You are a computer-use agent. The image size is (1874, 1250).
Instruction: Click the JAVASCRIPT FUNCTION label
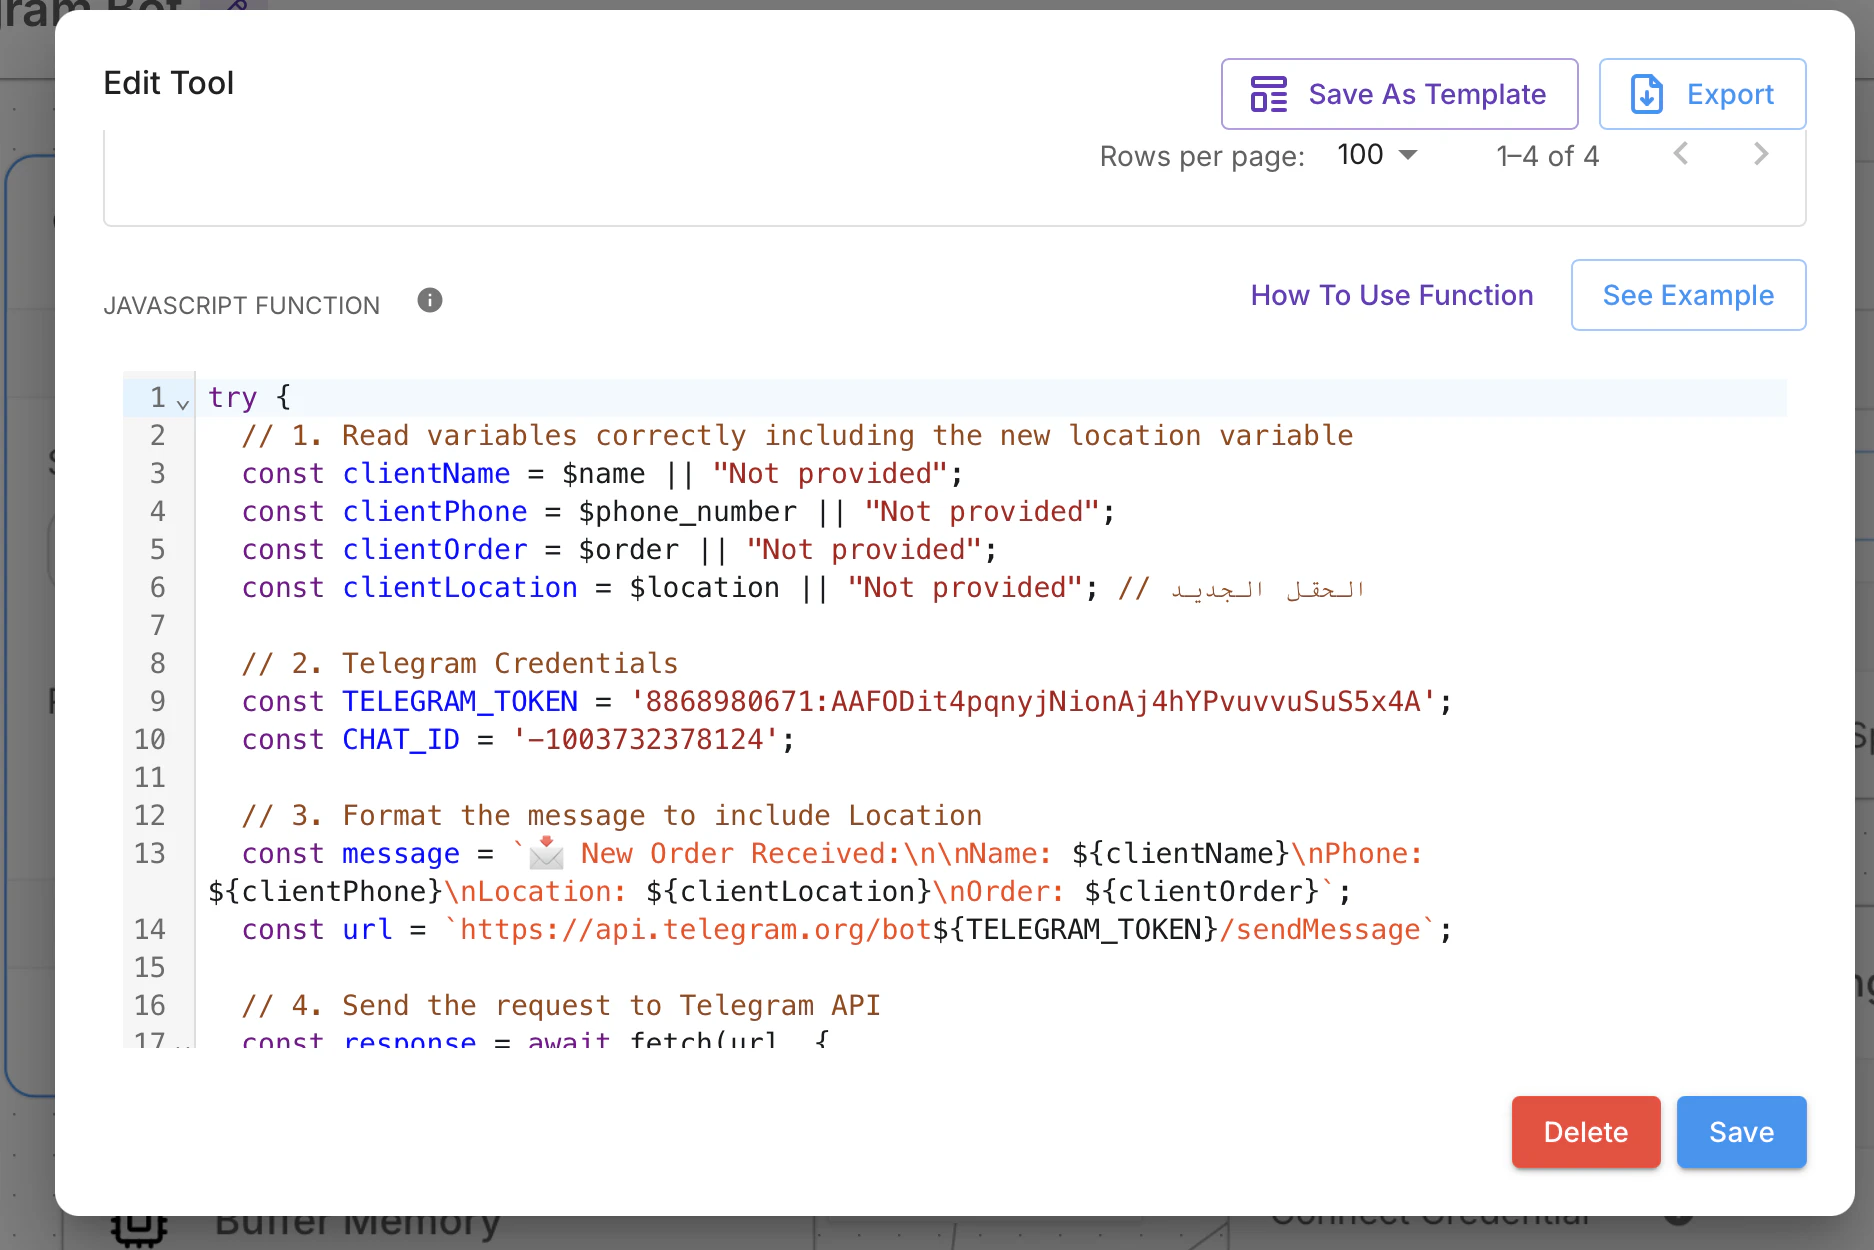point(242,305)
